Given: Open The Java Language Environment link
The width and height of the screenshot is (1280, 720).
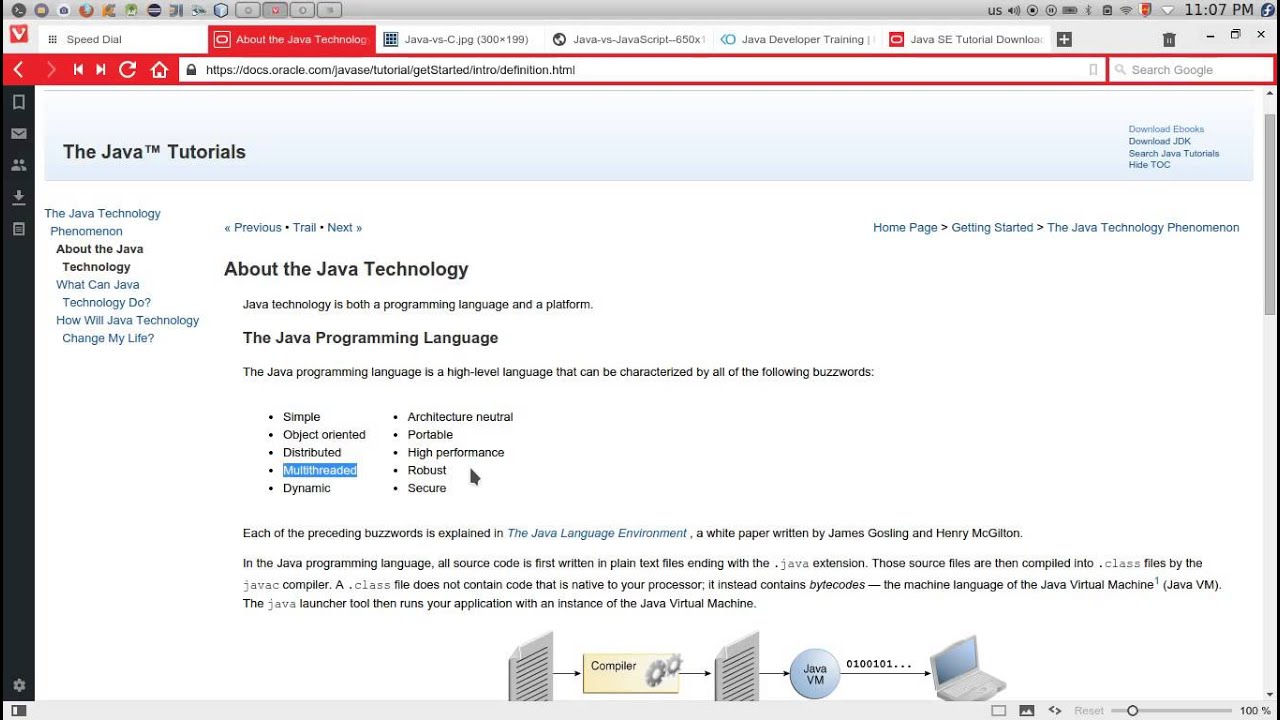Looking at the screenshot, I should pyautogui.click(x=597, y=533).
